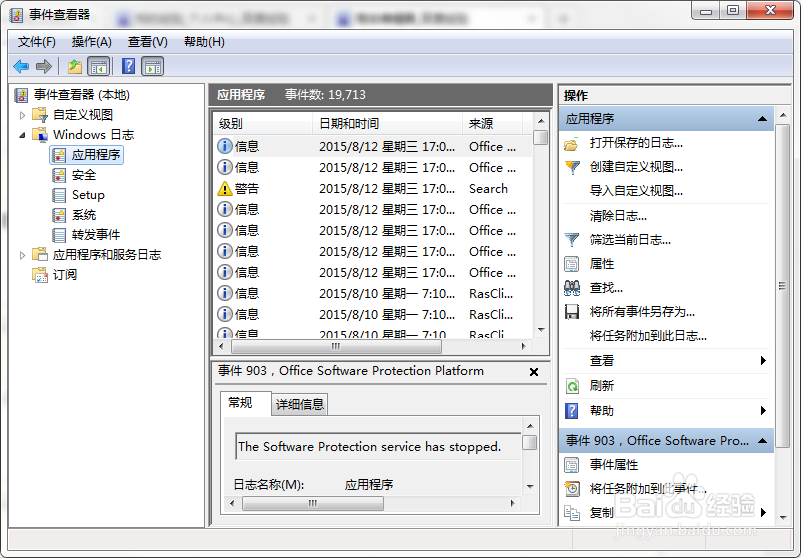Image resolution: width=801 pixels, height=558 pixels.
Task: Expand the 自定义视图 tree node
Action: (x=22, y=115)
